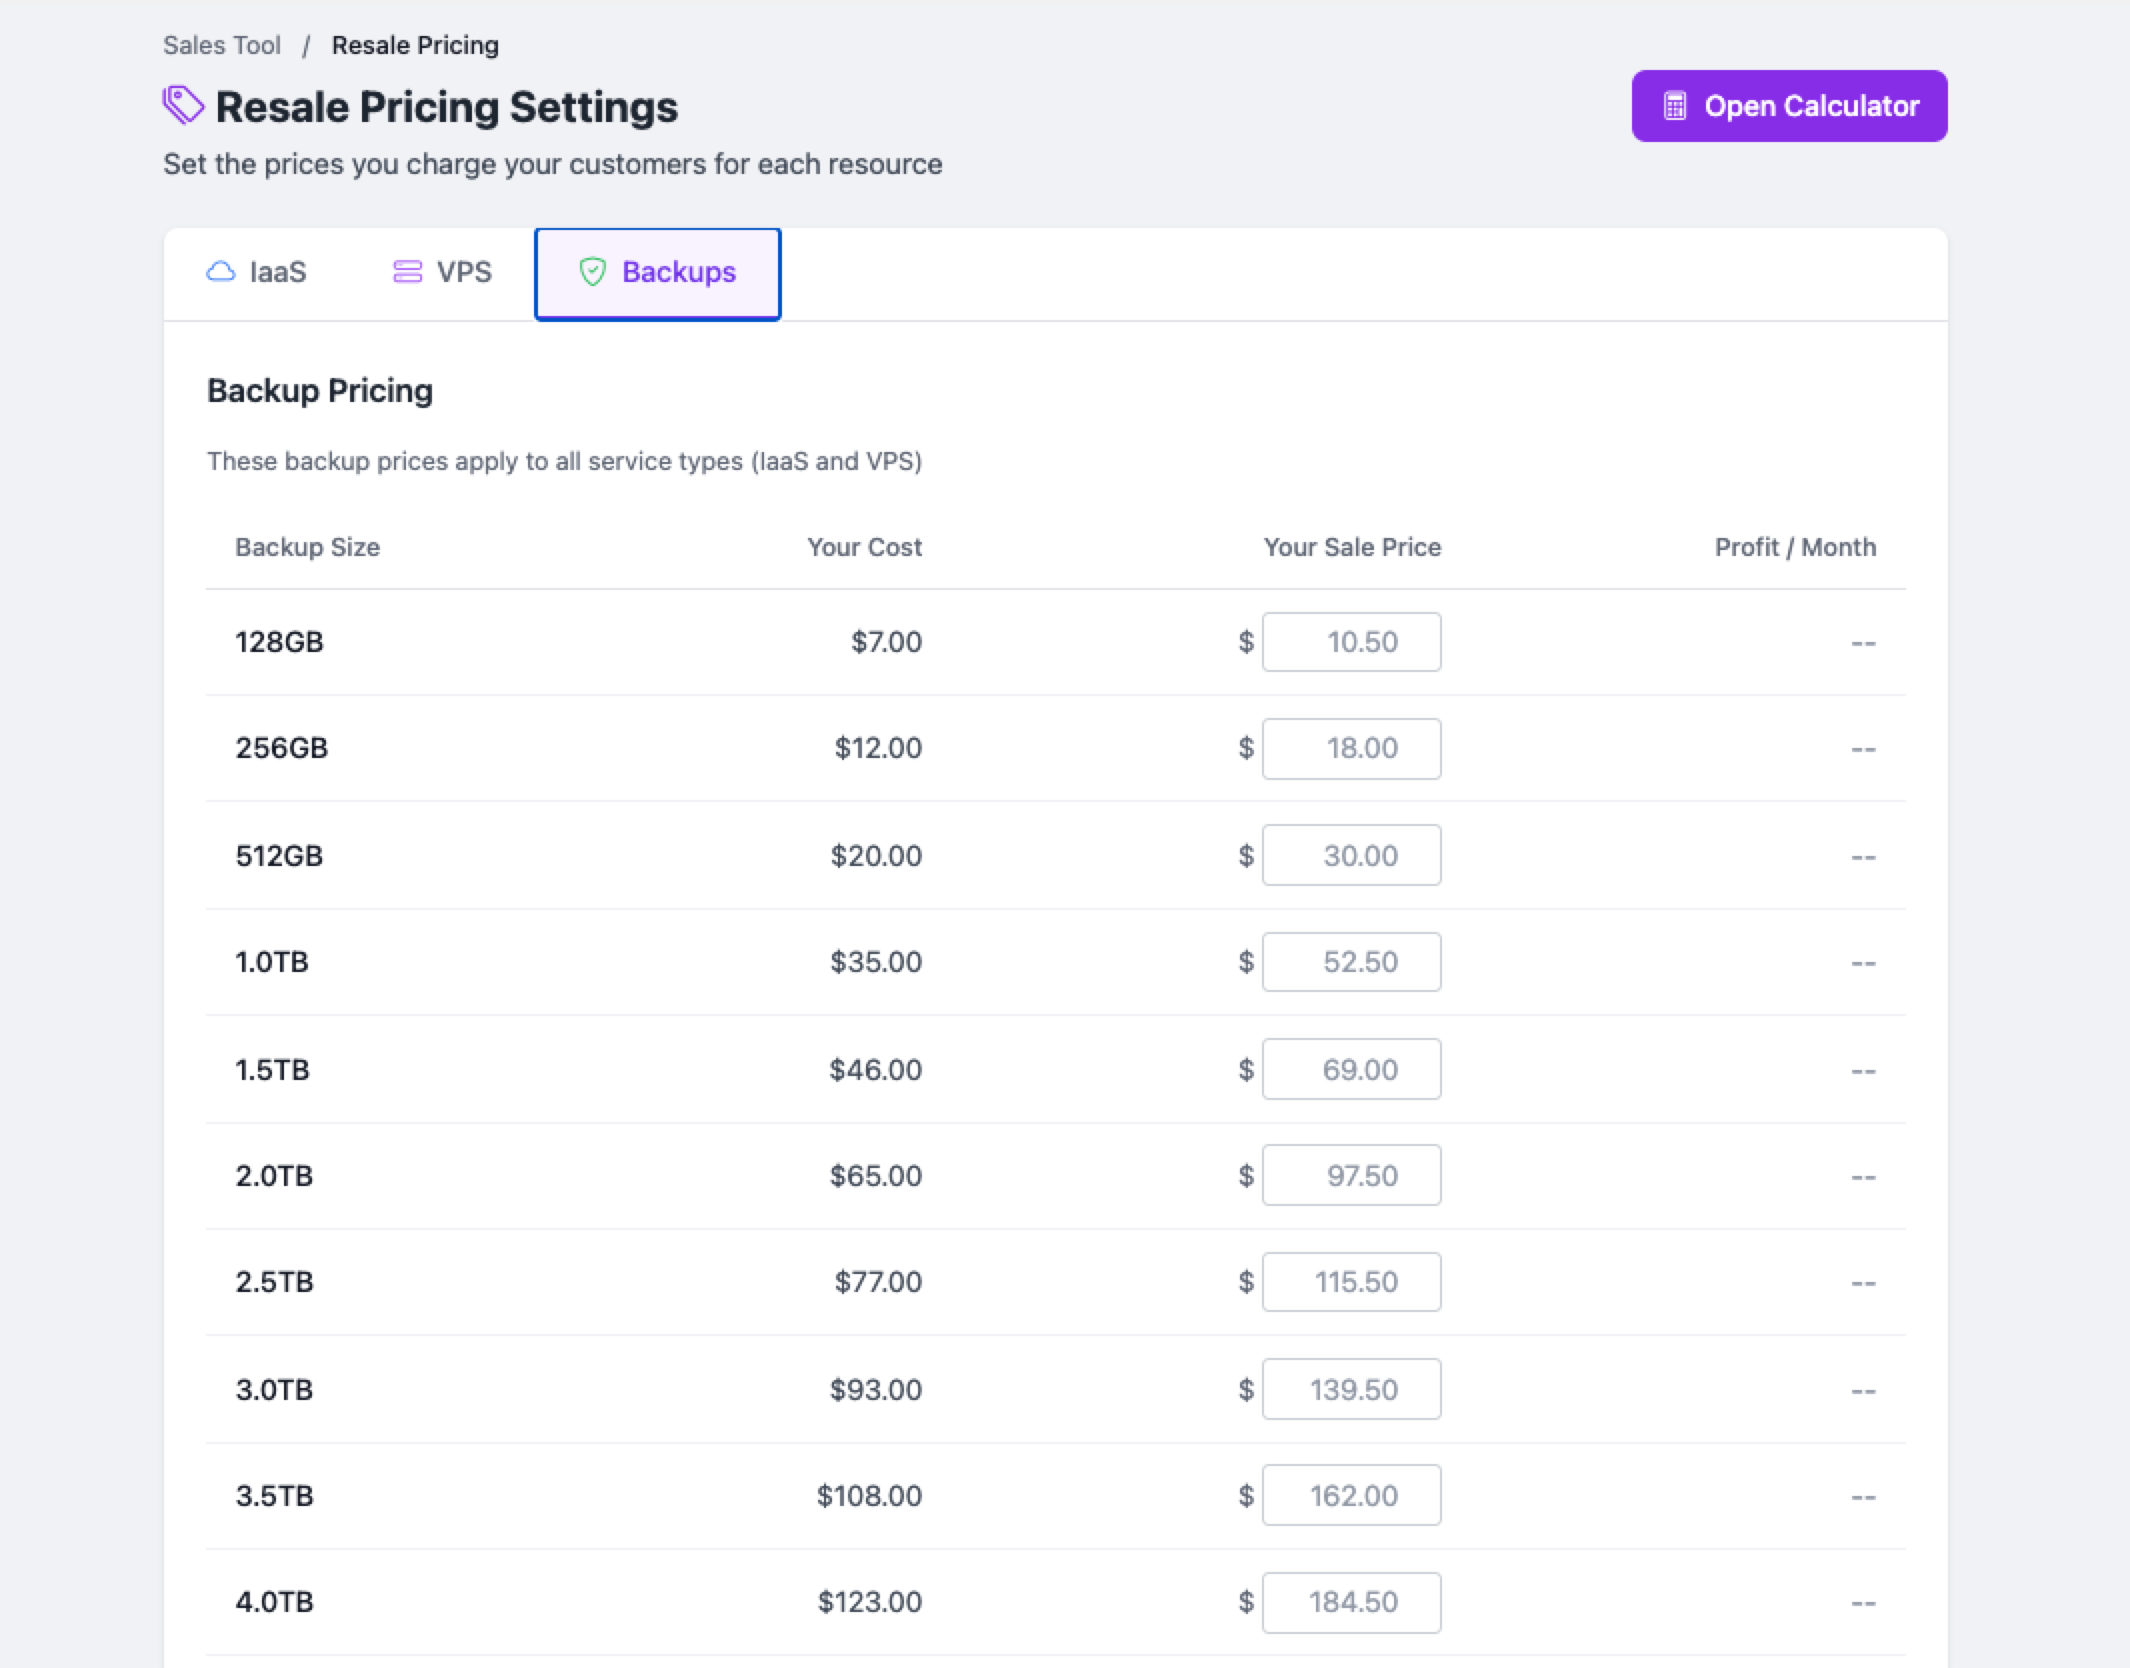Open Calculator from the top right
The height and width of the screenshot is (1668, 2130).
click(x=1788, y=105)
